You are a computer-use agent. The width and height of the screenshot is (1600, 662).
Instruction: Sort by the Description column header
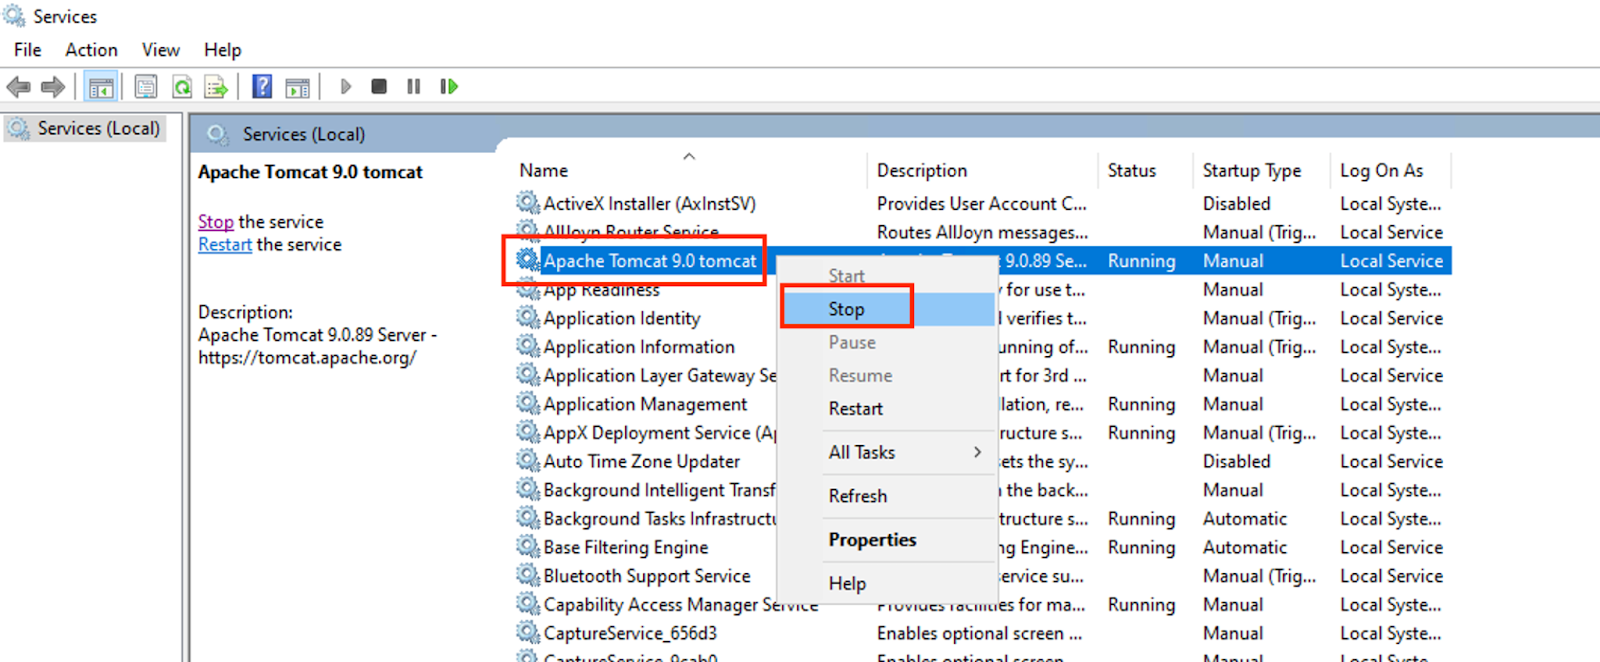pos(922,171)
